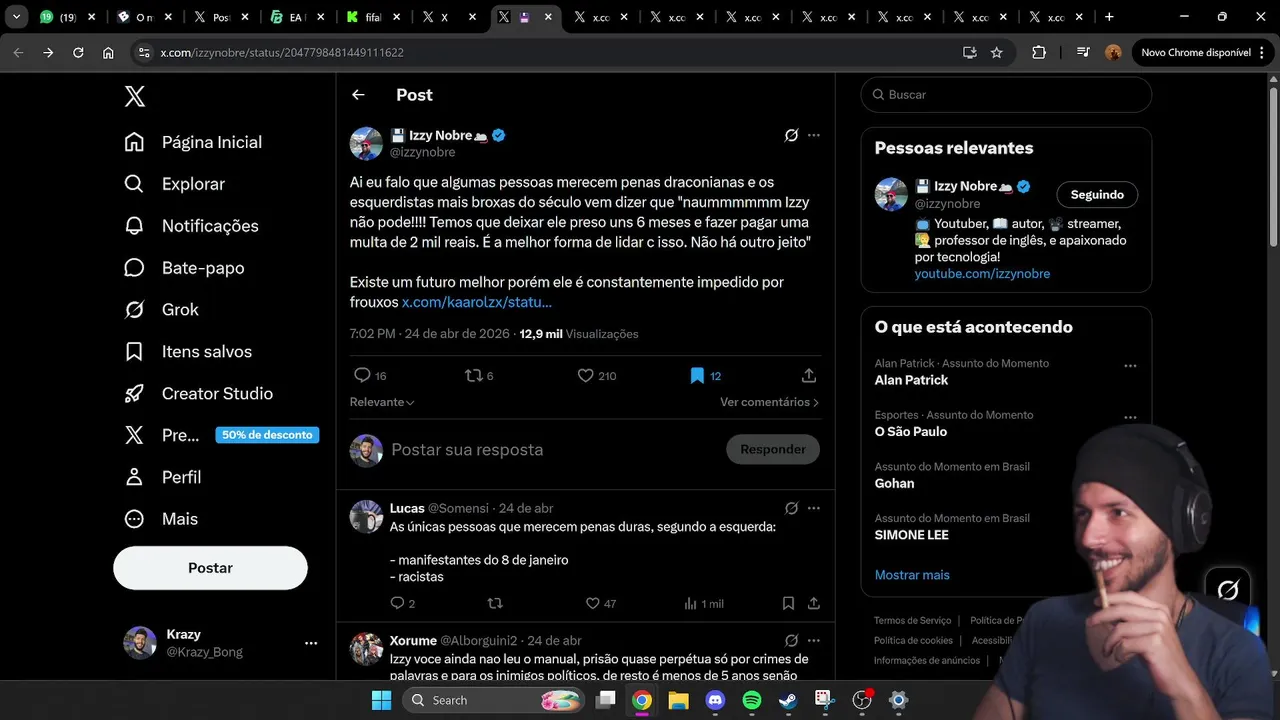Open the Explorar page
Viewport: 1280px width, 720px height.
coord(175,184)
